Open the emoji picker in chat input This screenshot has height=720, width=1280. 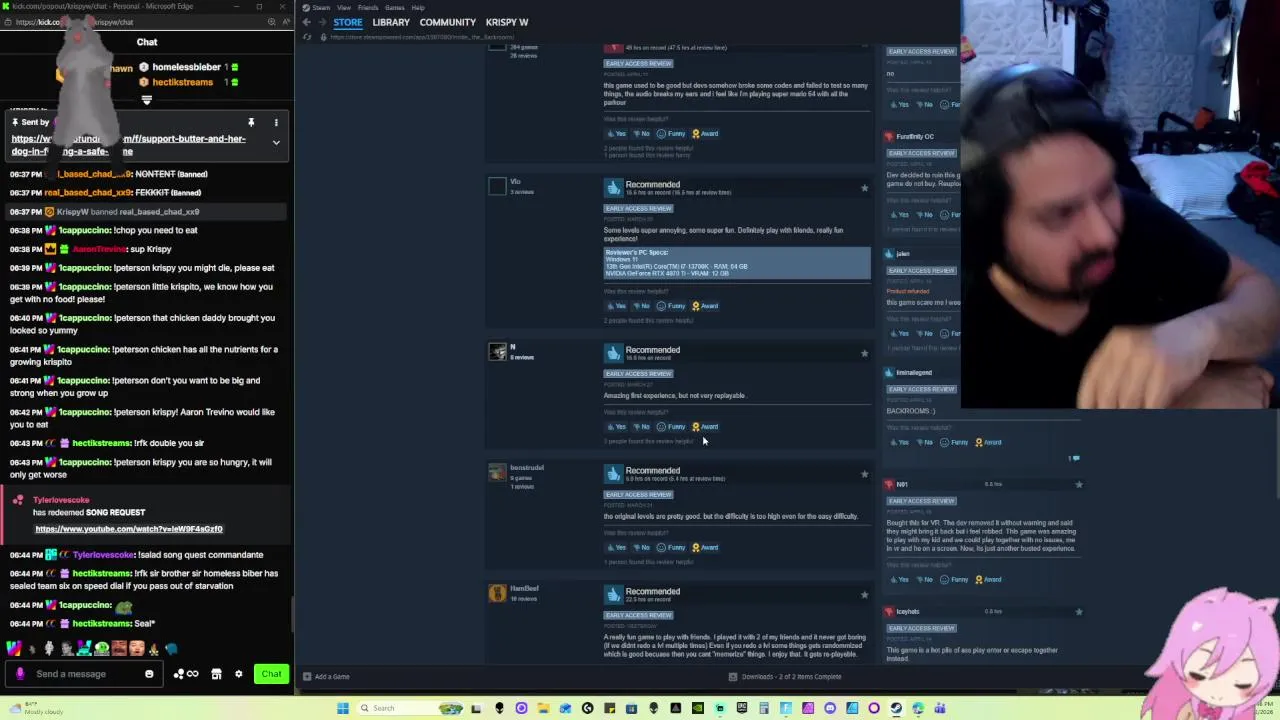pos(149,674)
